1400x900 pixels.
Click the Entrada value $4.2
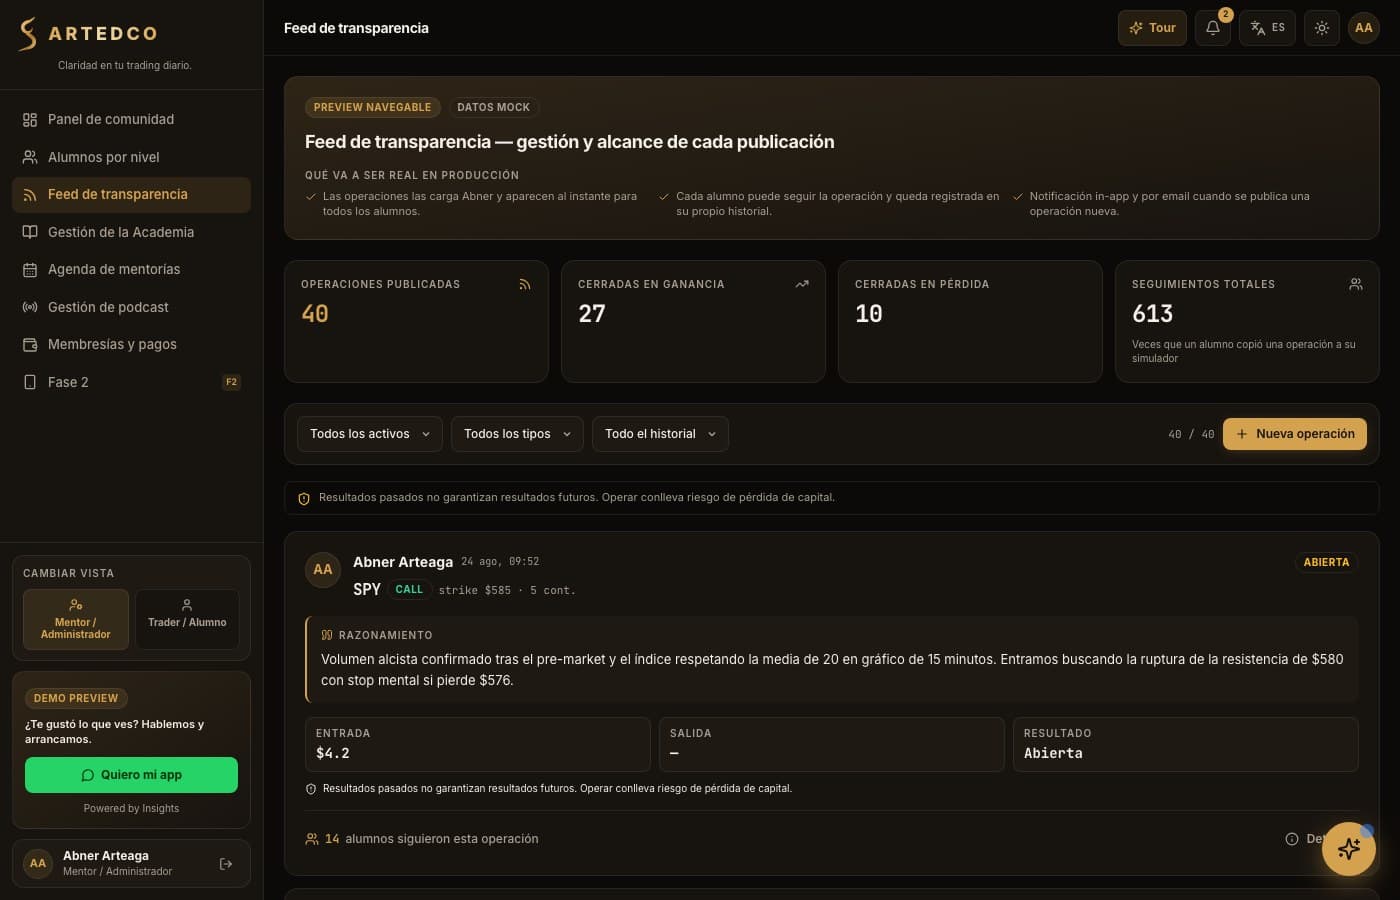click(333, 754)
